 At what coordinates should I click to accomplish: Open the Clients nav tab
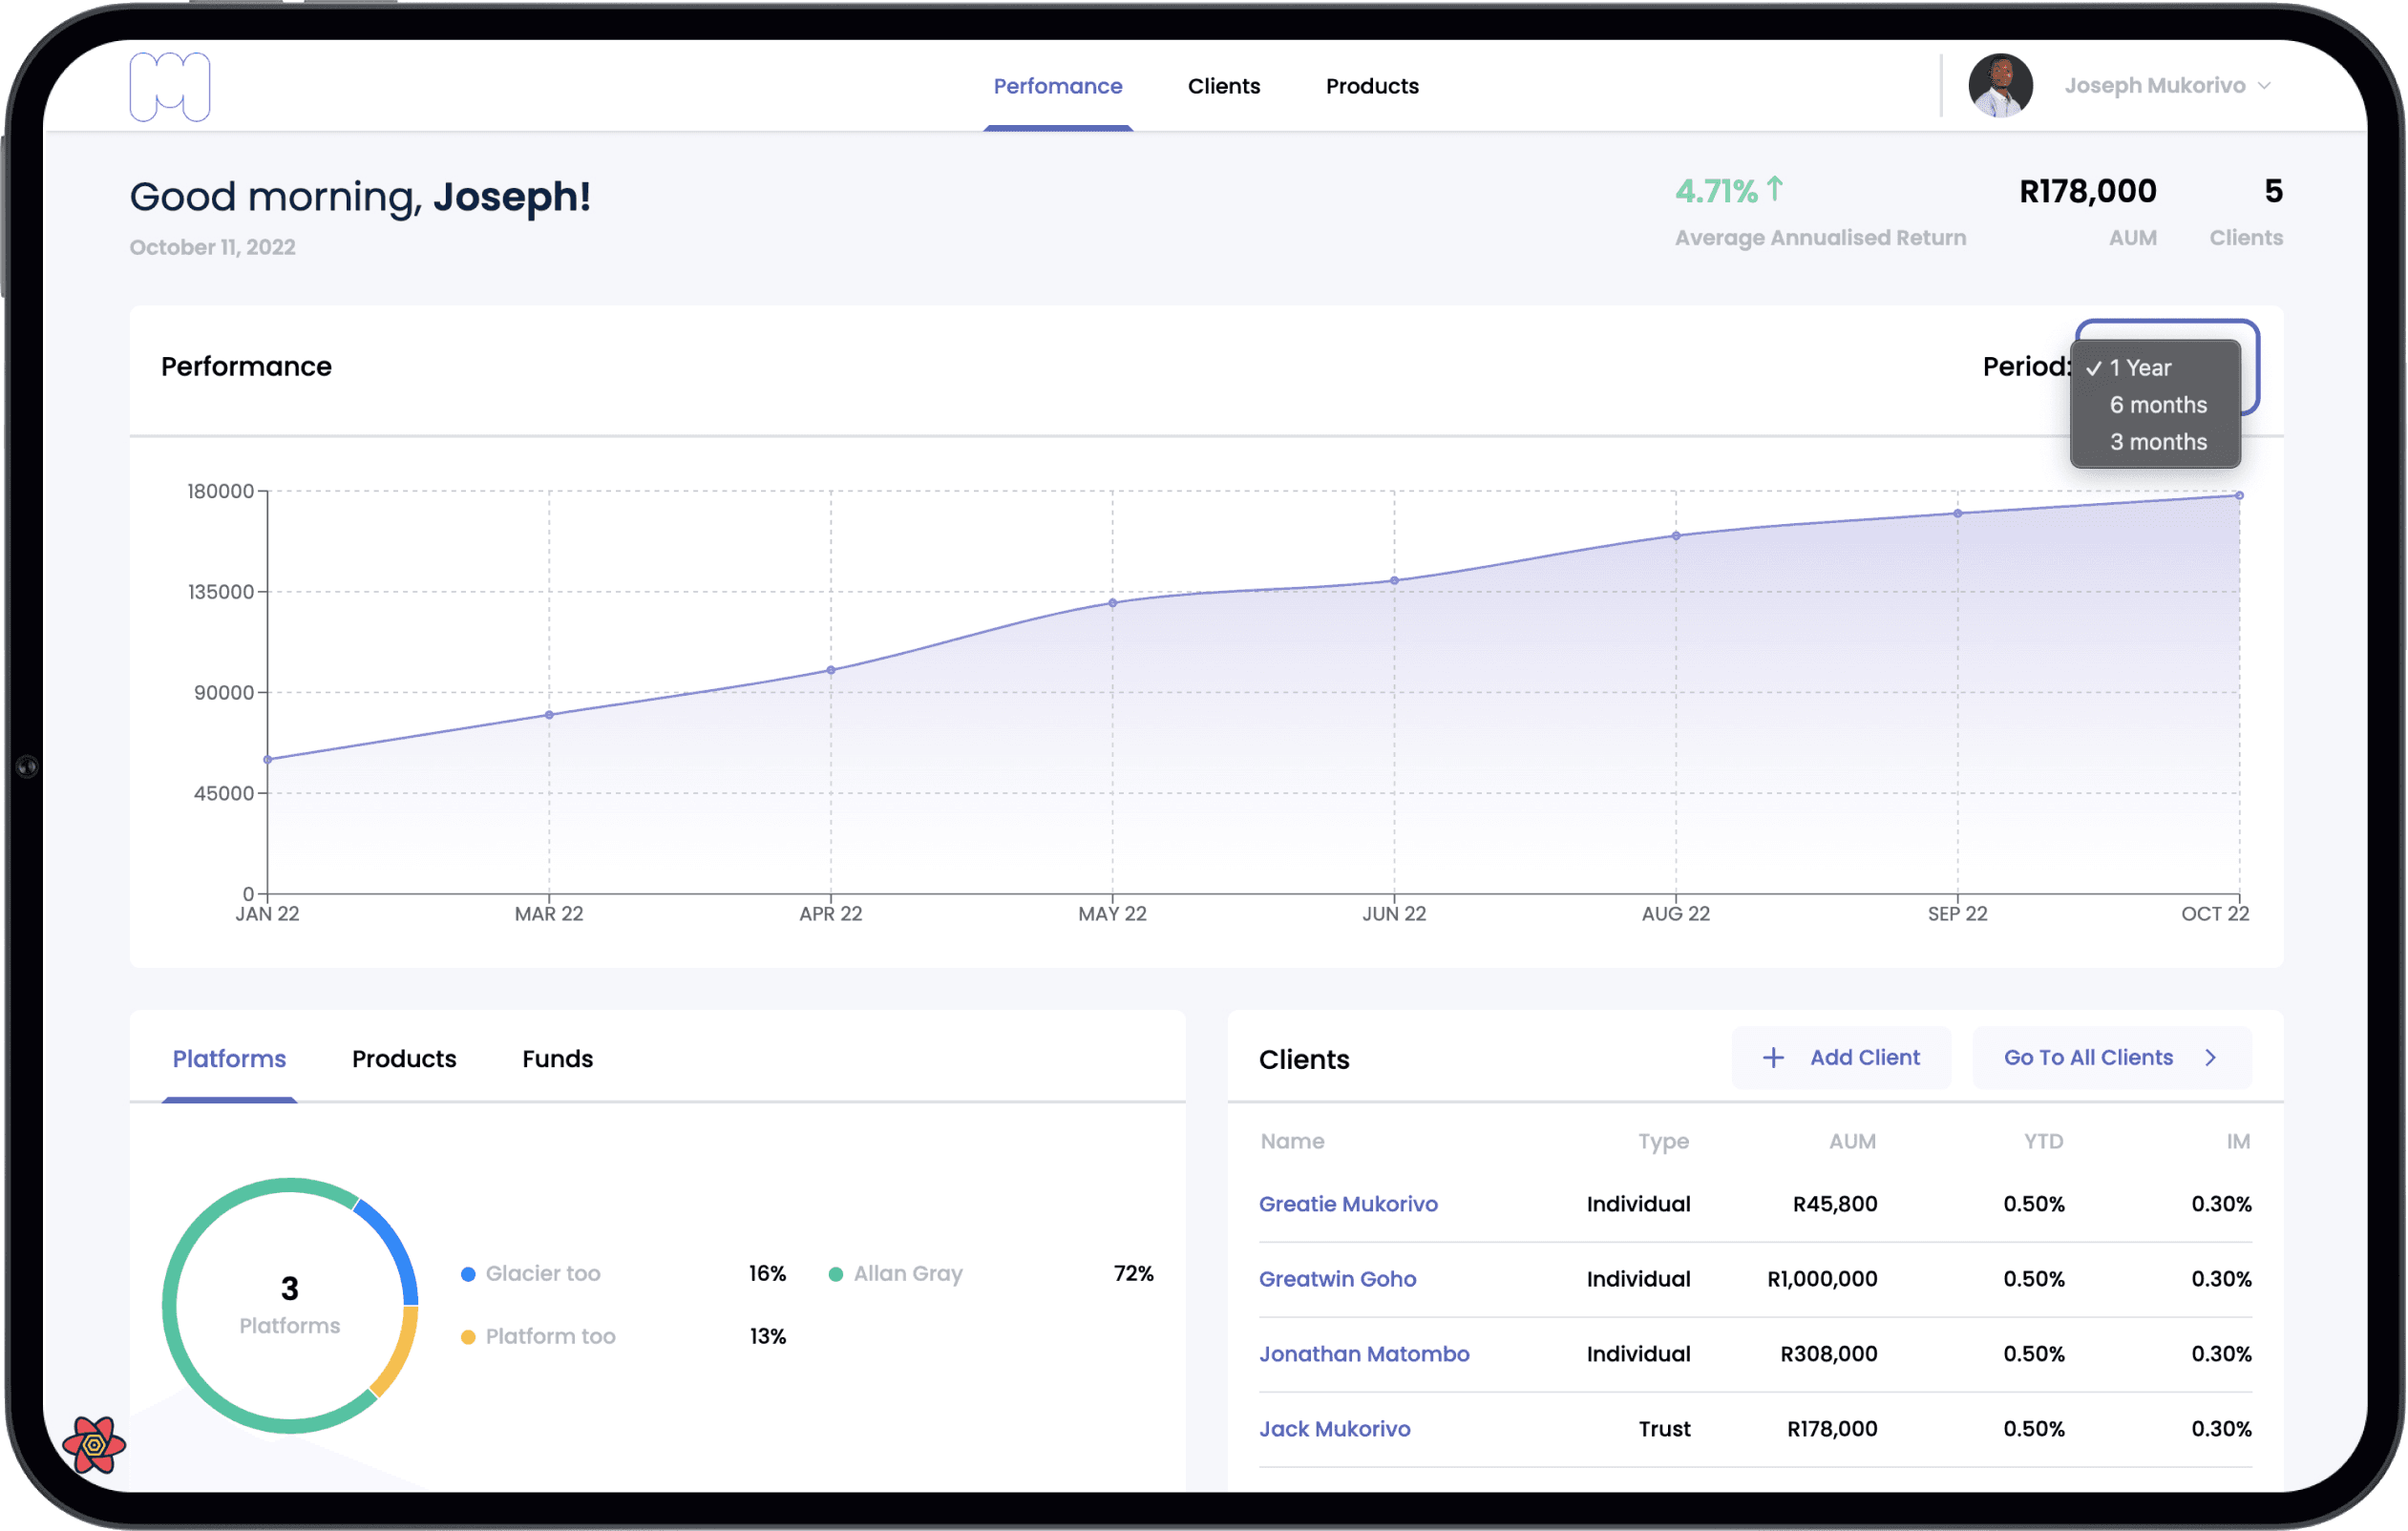pyautogui.click(x=1224, y=86)
